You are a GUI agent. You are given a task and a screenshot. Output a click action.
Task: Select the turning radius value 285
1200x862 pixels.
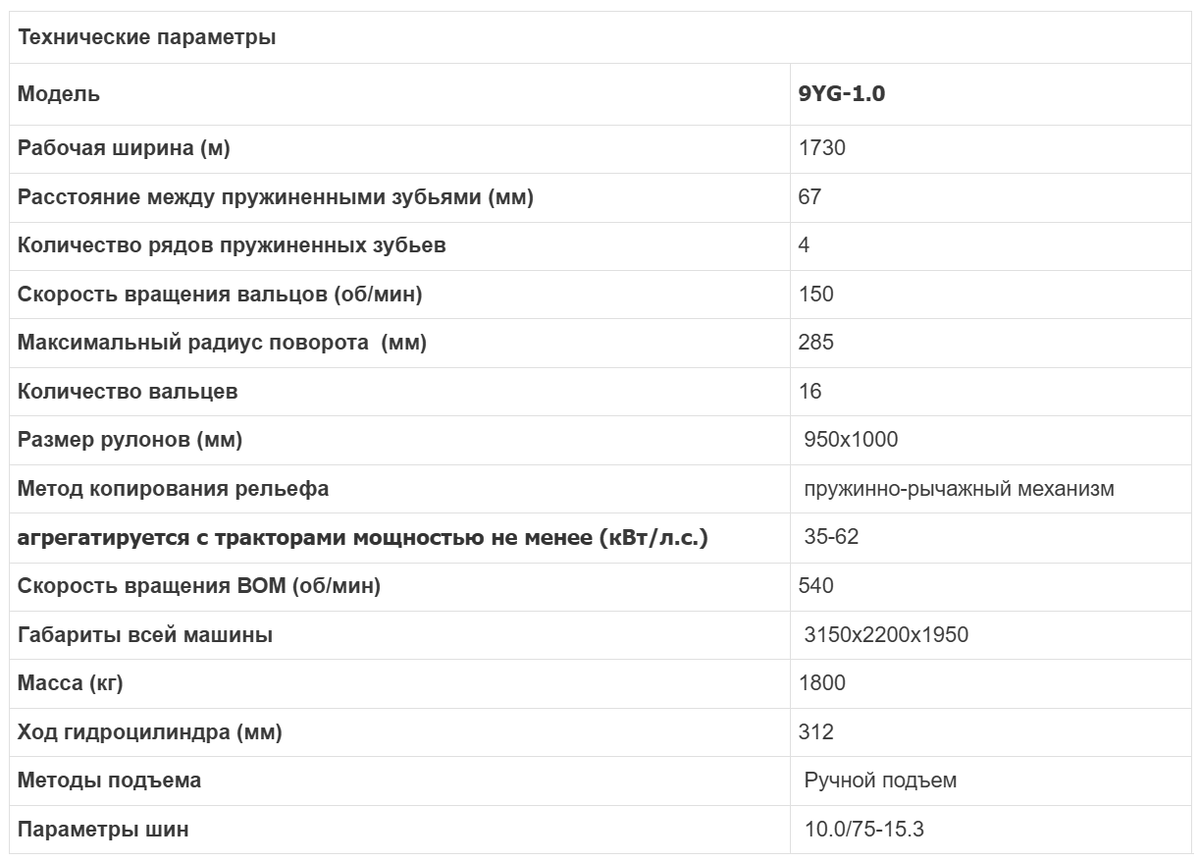click(816, 343)
